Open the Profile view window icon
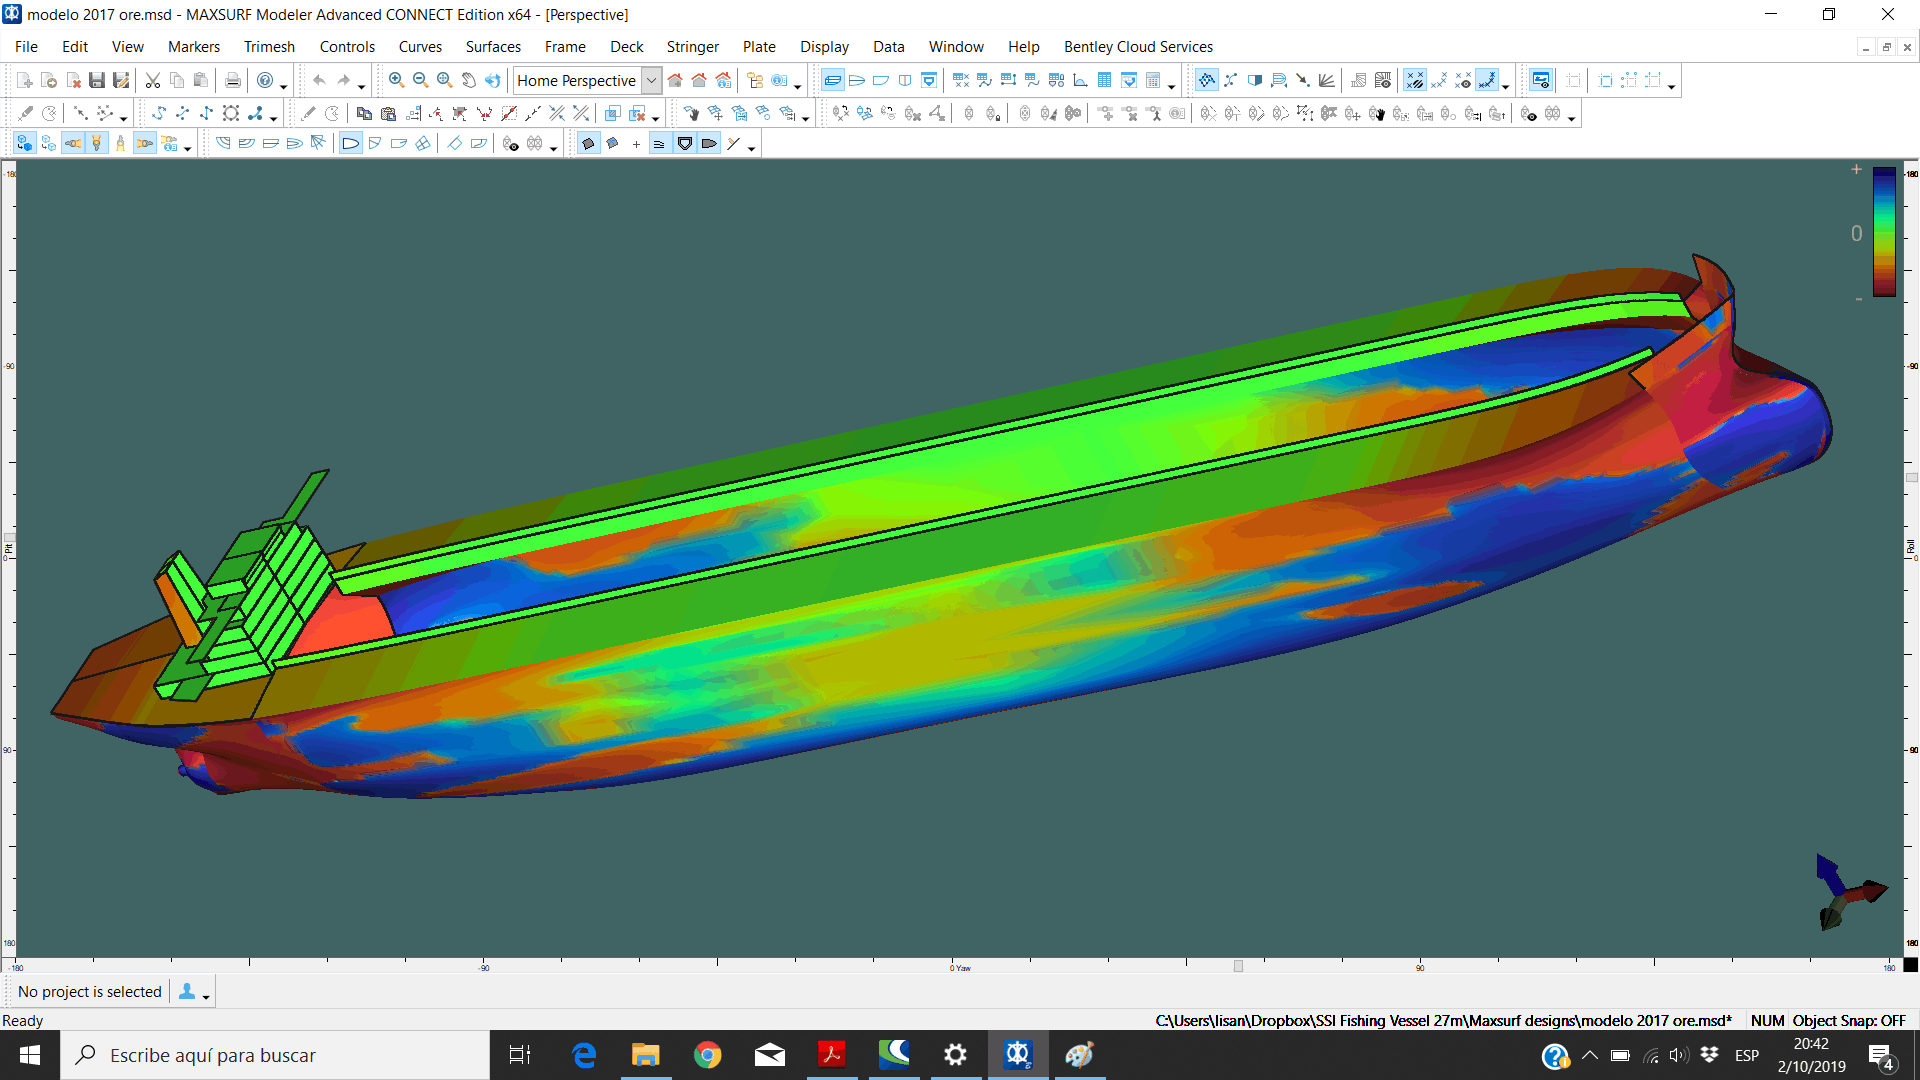Viewport: 1920px width, 1080px height. [x=881, y=81]
